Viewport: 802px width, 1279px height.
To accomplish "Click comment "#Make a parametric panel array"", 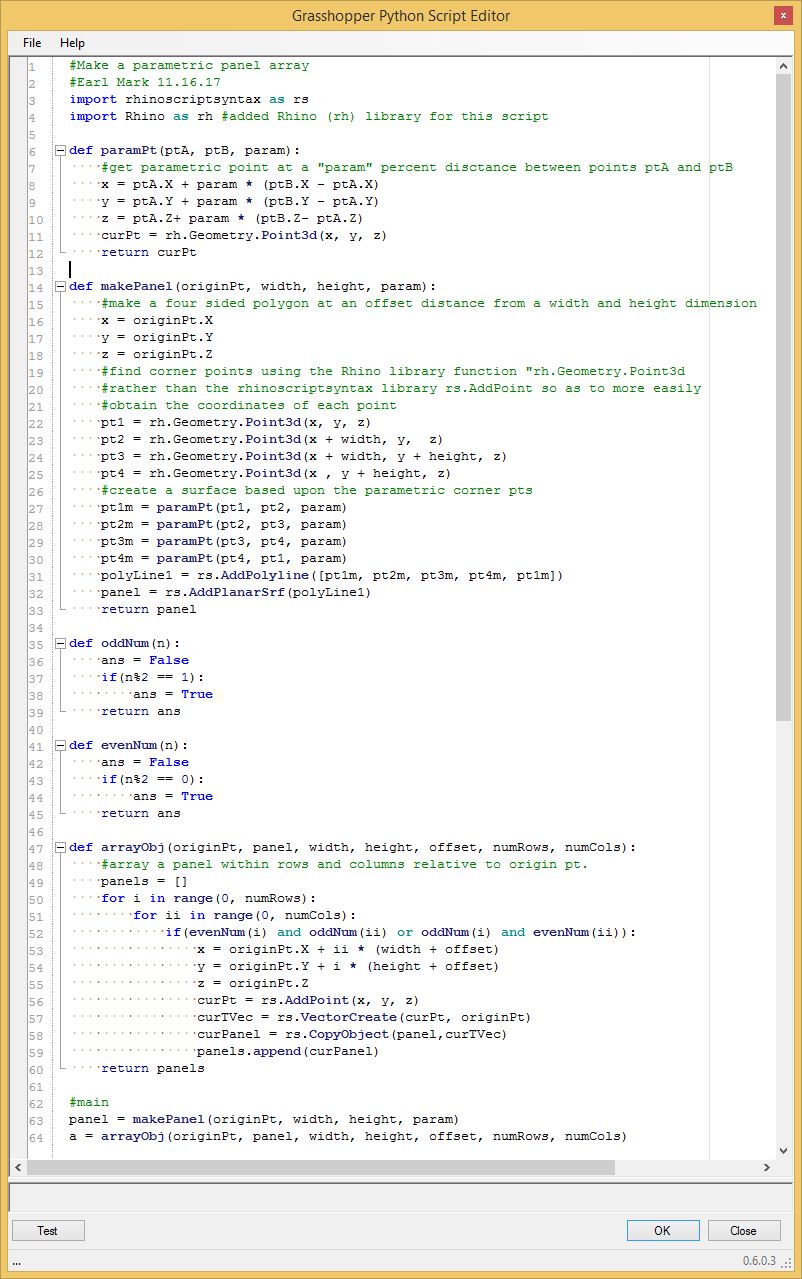I will pos(189,65).
